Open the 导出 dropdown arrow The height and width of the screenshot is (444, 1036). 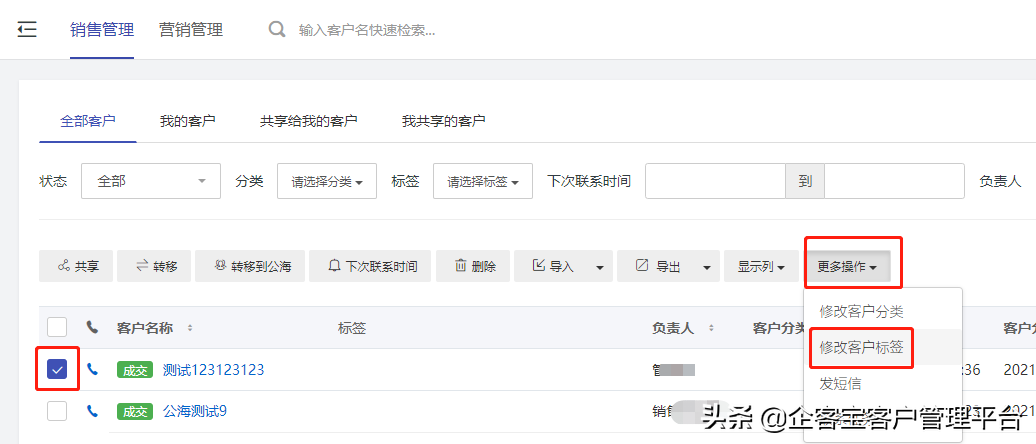click(x=707, y=268)
